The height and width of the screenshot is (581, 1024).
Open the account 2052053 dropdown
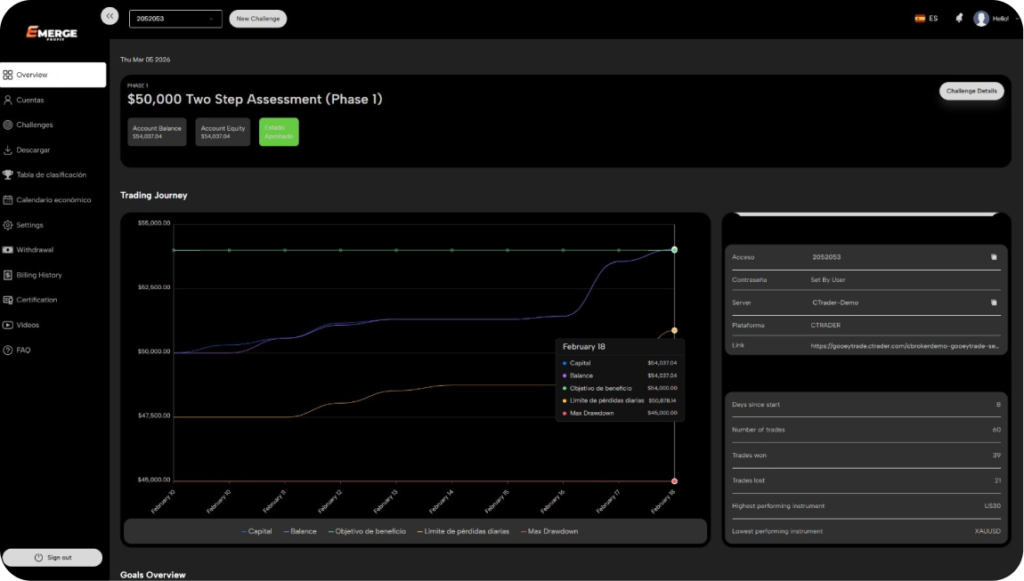click(x=175, y=18)
